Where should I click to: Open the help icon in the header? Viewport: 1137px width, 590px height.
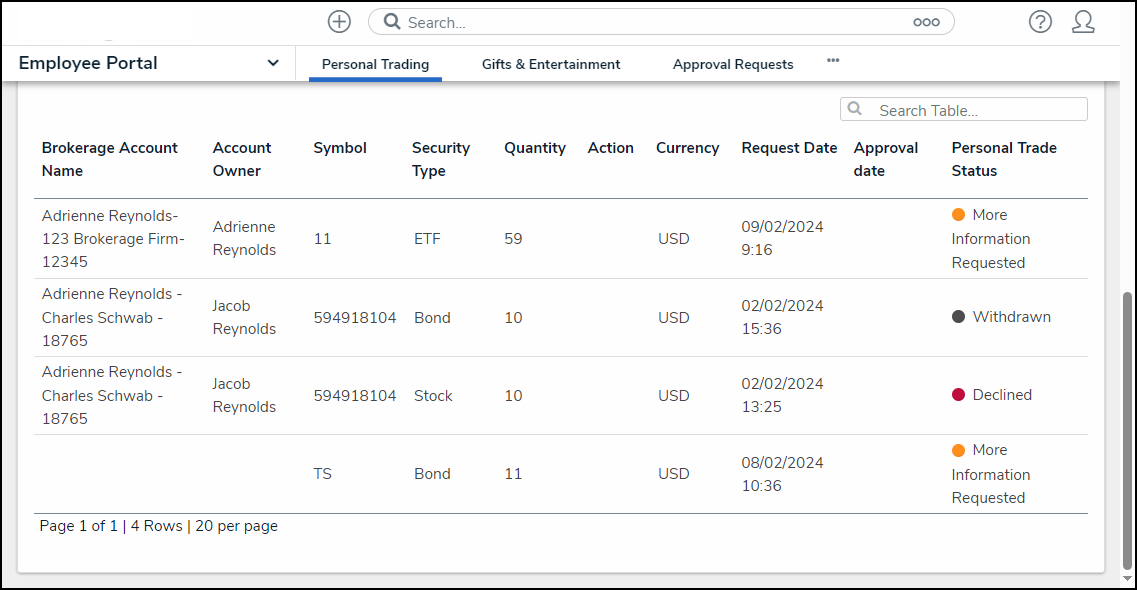(1040, 21)
